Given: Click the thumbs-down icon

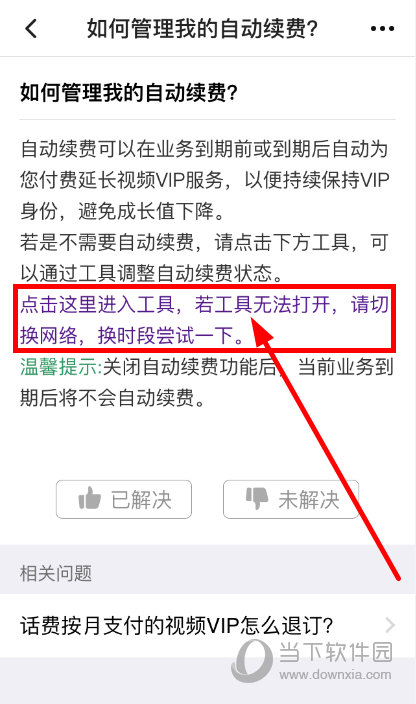Looking at the screenshot, I should [257, 498].
